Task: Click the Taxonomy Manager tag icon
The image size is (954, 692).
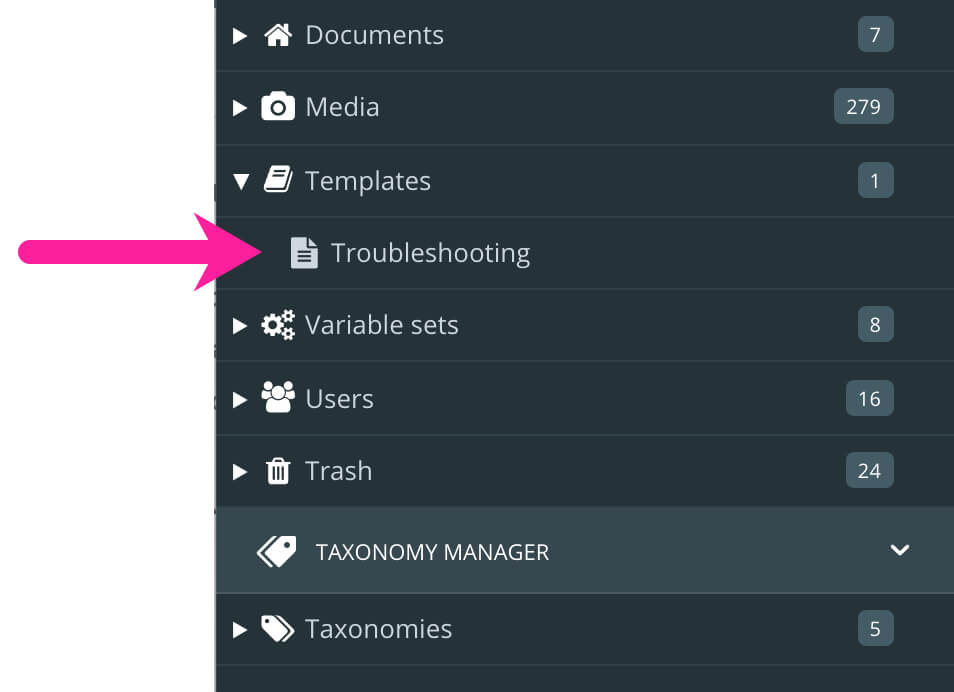Action: point(276,550)
